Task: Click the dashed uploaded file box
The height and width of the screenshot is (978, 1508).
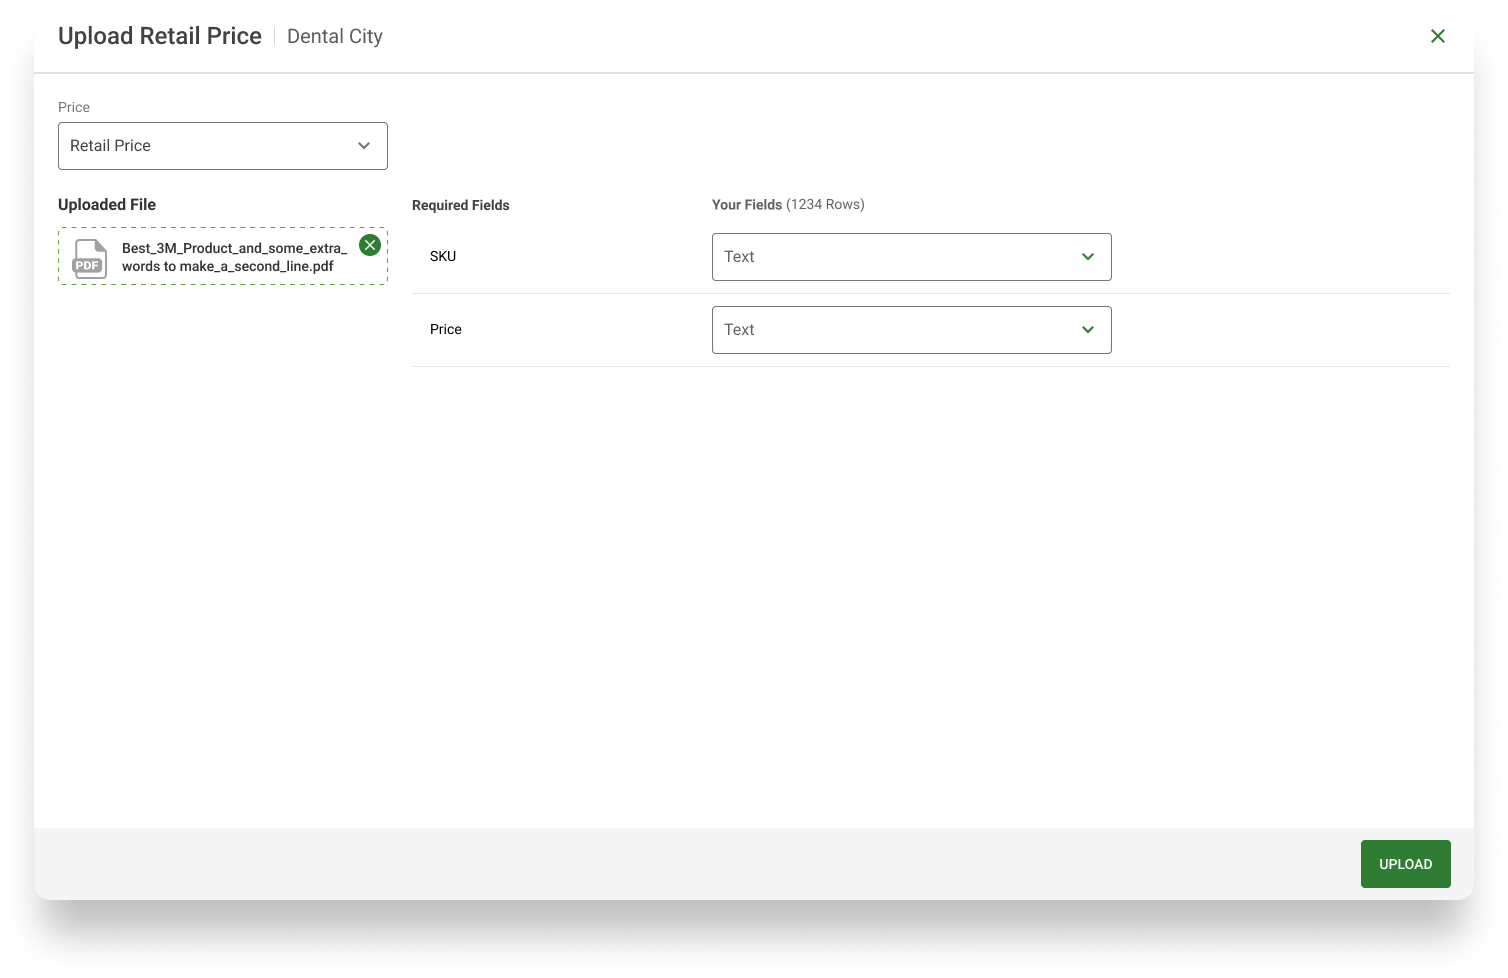Action: click(223, 257)
